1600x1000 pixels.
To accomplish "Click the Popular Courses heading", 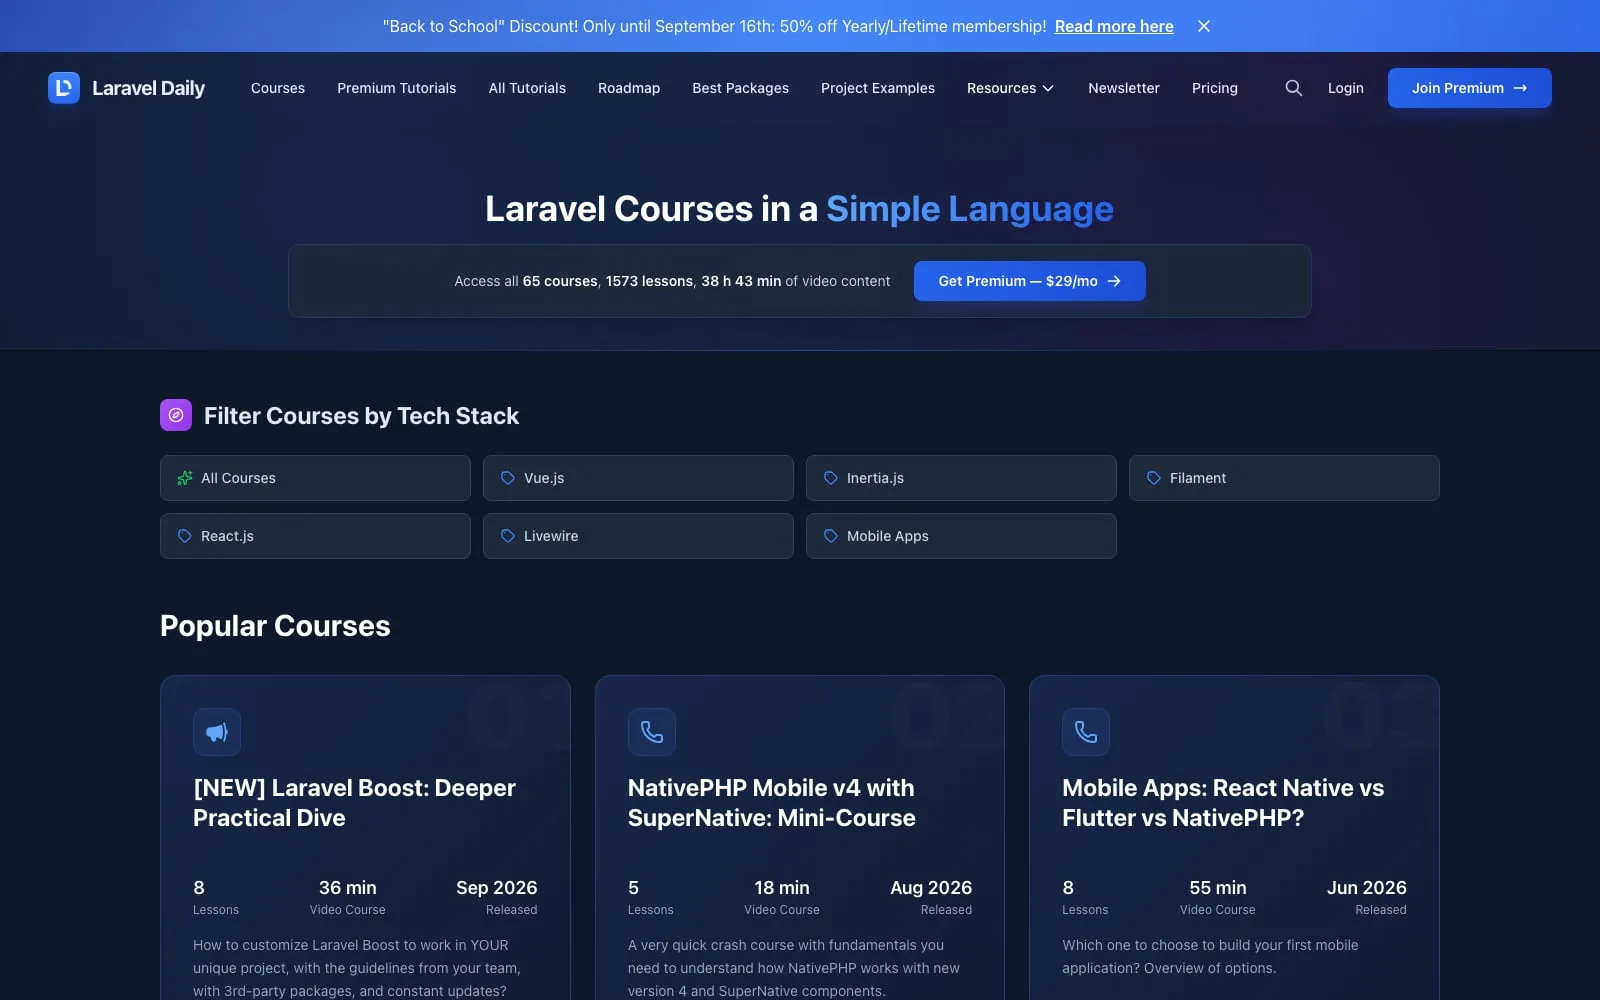I will coord(275,626).
